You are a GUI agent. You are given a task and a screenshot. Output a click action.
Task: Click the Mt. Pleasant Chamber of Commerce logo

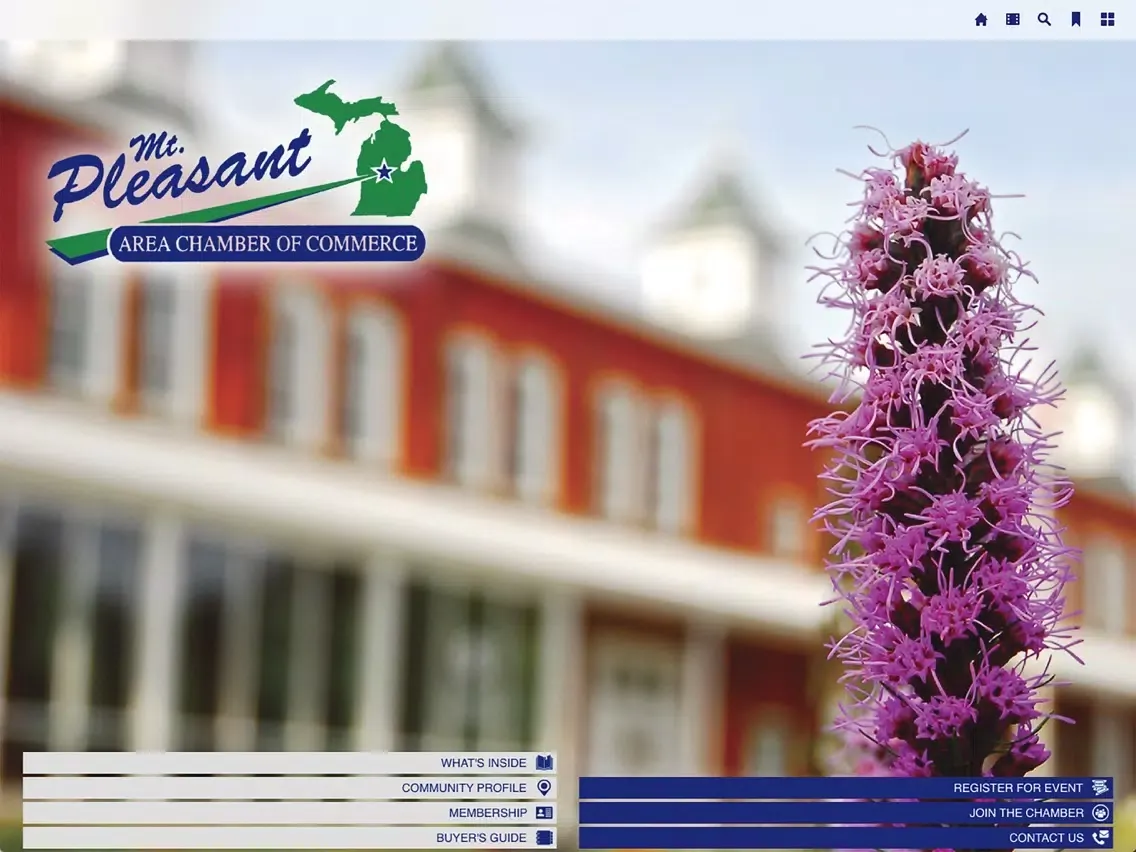(237, 172)
